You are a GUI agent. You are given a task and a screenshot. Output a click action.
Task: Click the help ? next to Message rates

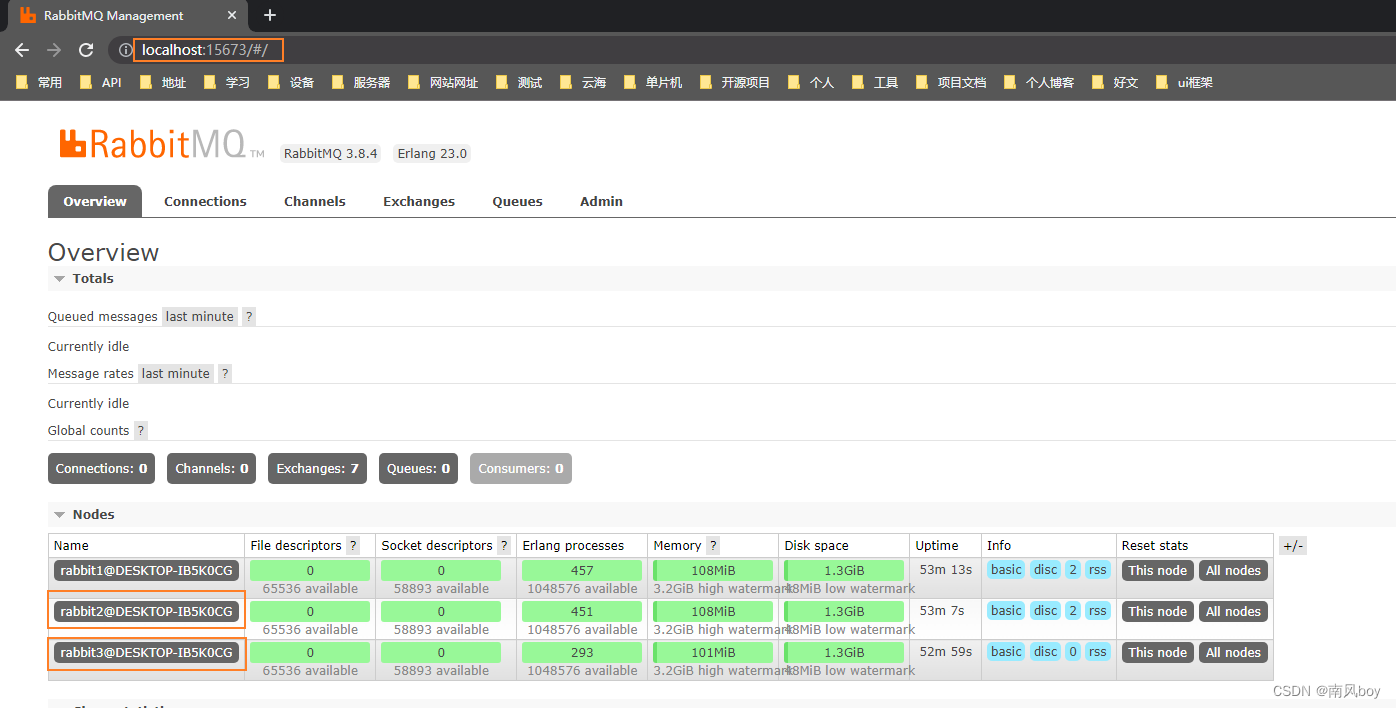pyautogui.click(x=225, y=373)
